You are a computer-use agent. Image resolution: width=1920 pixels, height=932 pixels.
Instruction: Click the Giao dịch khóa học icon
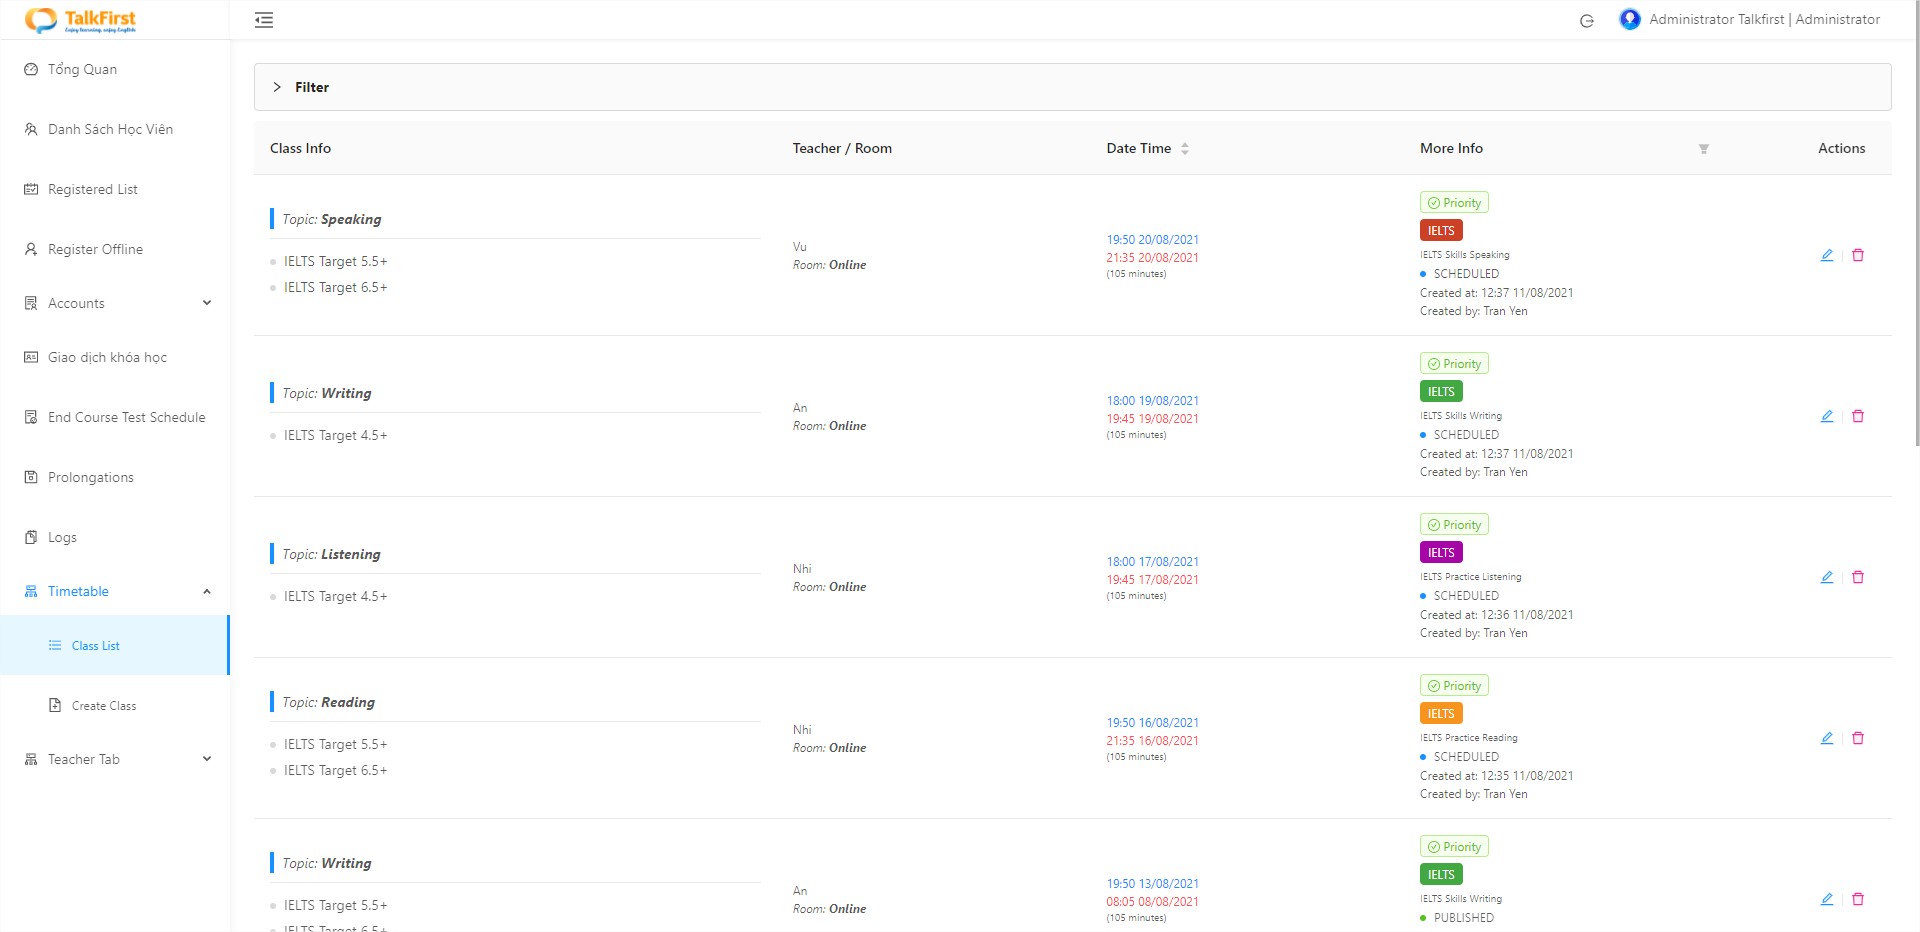coord(31,357)
